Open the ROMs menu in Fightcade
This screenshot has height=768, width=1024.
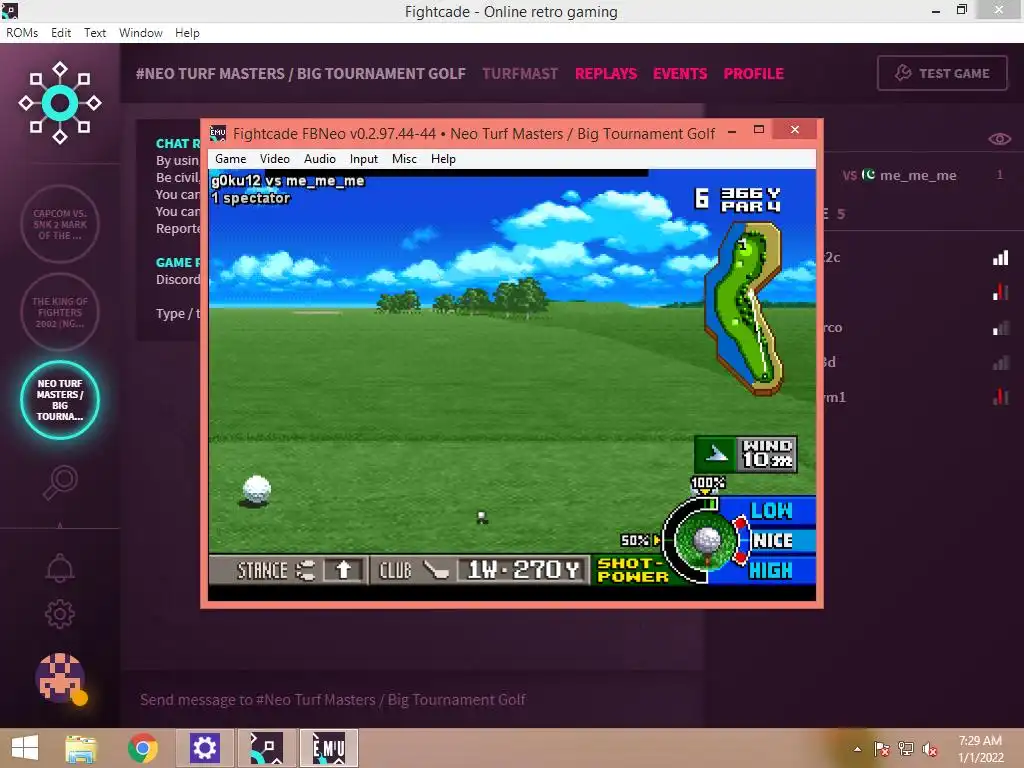(x=22, y=33)
